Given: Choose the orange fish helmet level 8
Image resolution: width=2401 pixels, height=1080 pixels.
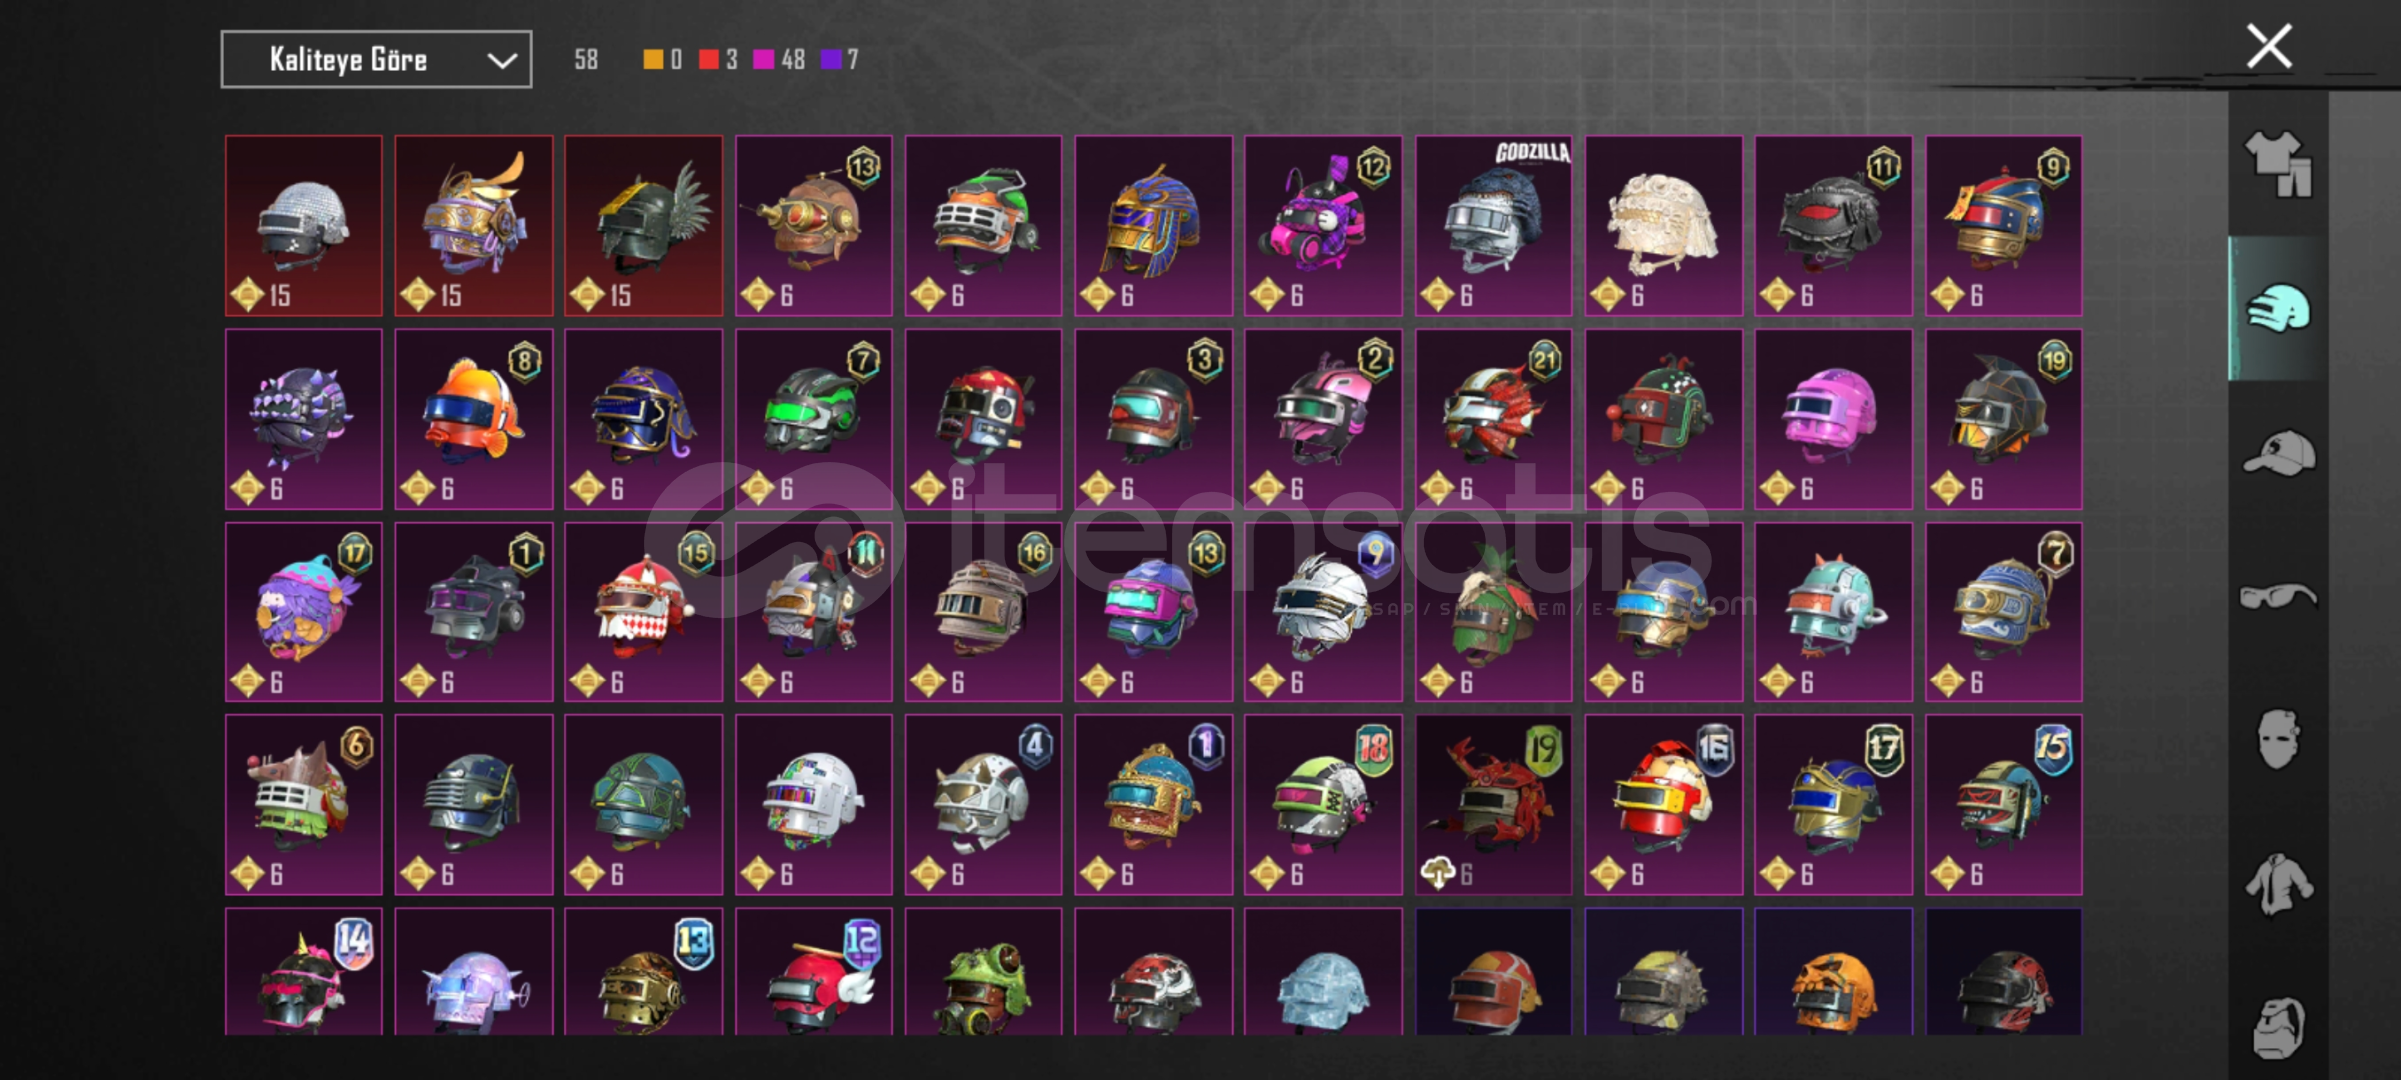Looking at the screenshot, I should pyautogui.click(x=474, y=419).
